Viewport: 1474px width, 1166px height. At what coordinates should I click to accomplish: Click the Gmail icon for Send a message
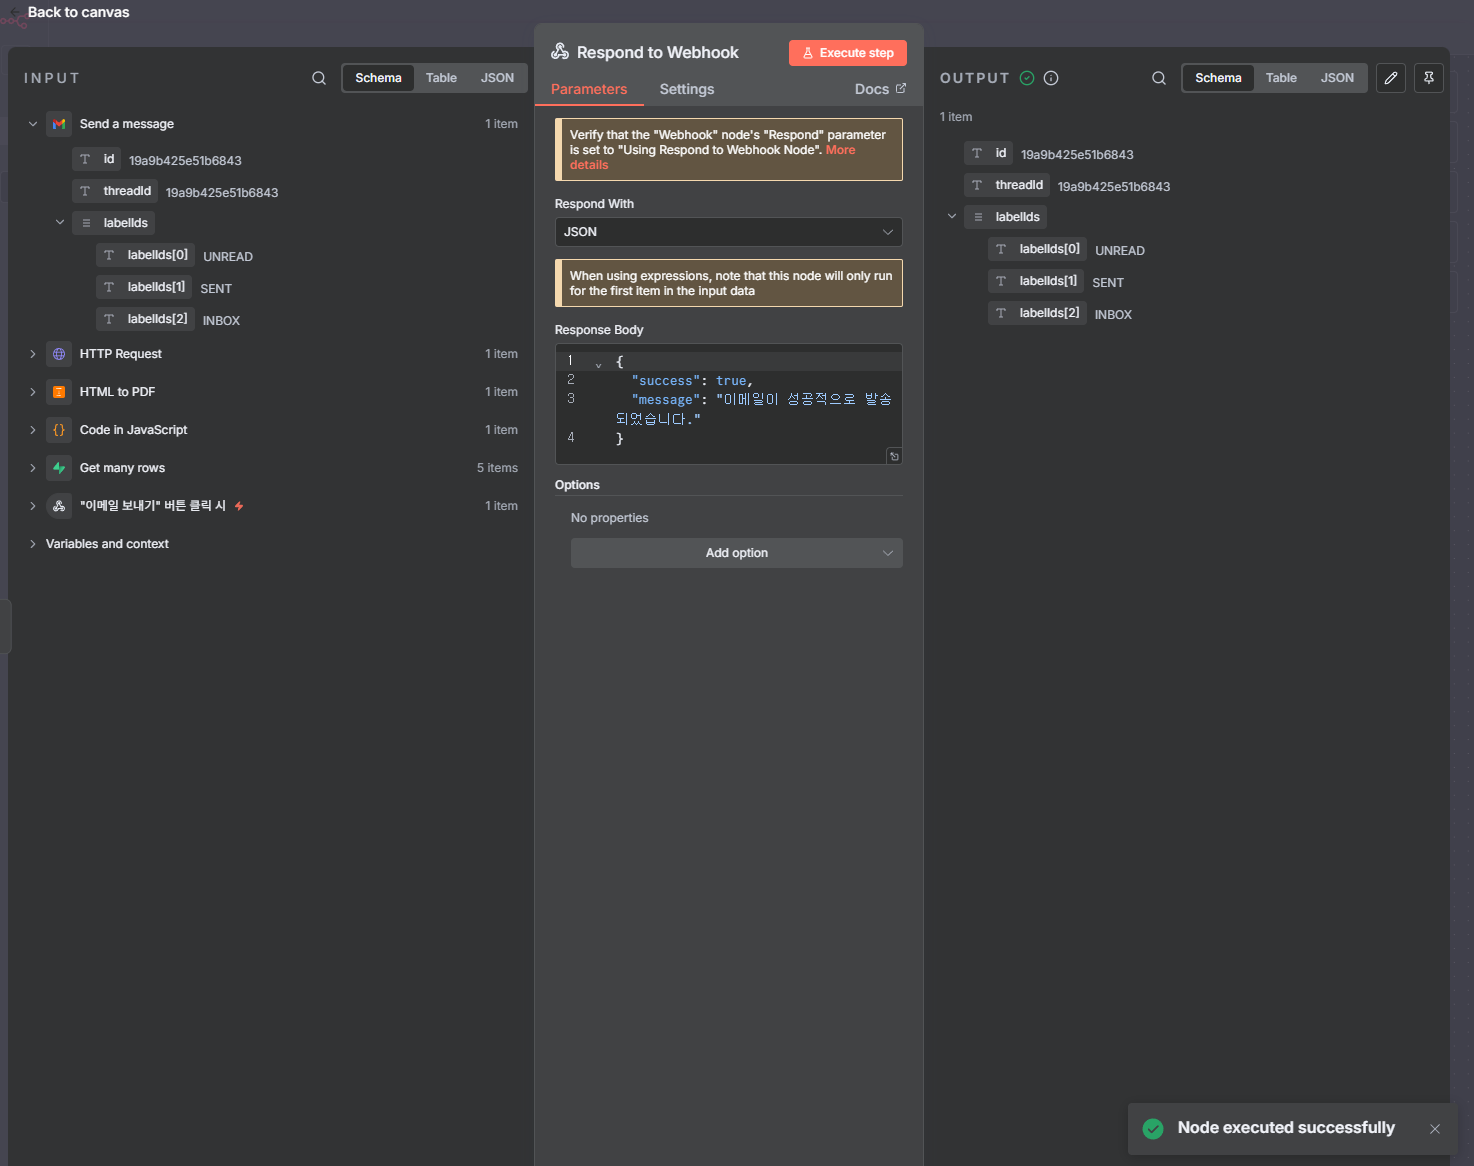pos(59,124)
